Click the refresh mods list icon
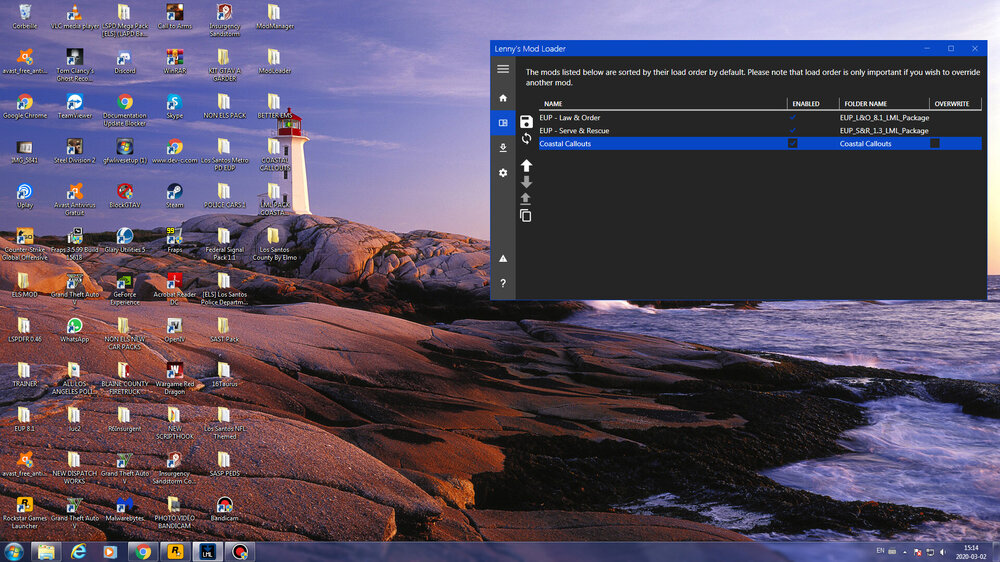This screenshot has width=1000, height=562. 526,138
